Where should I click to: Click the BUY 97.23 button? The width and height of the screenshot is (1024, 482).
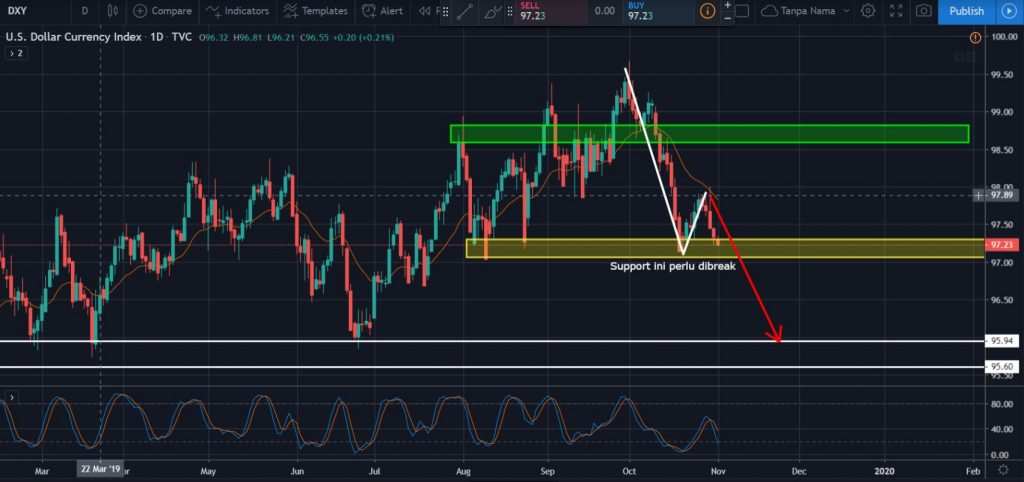tap(656, 11)
